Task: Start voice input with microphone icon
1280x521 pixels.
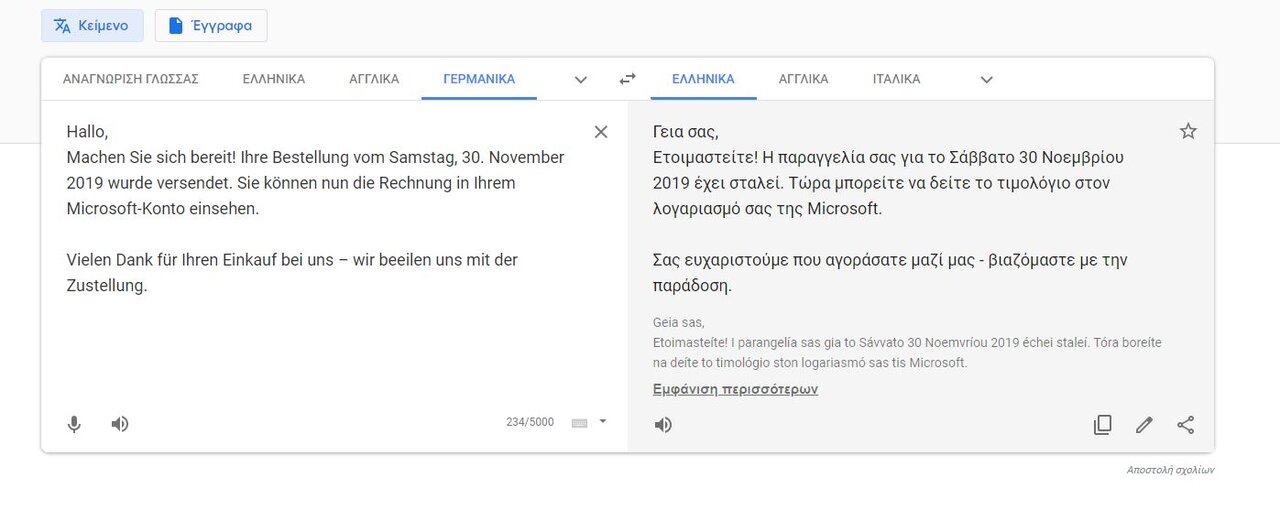Action: tap(74, 424)
